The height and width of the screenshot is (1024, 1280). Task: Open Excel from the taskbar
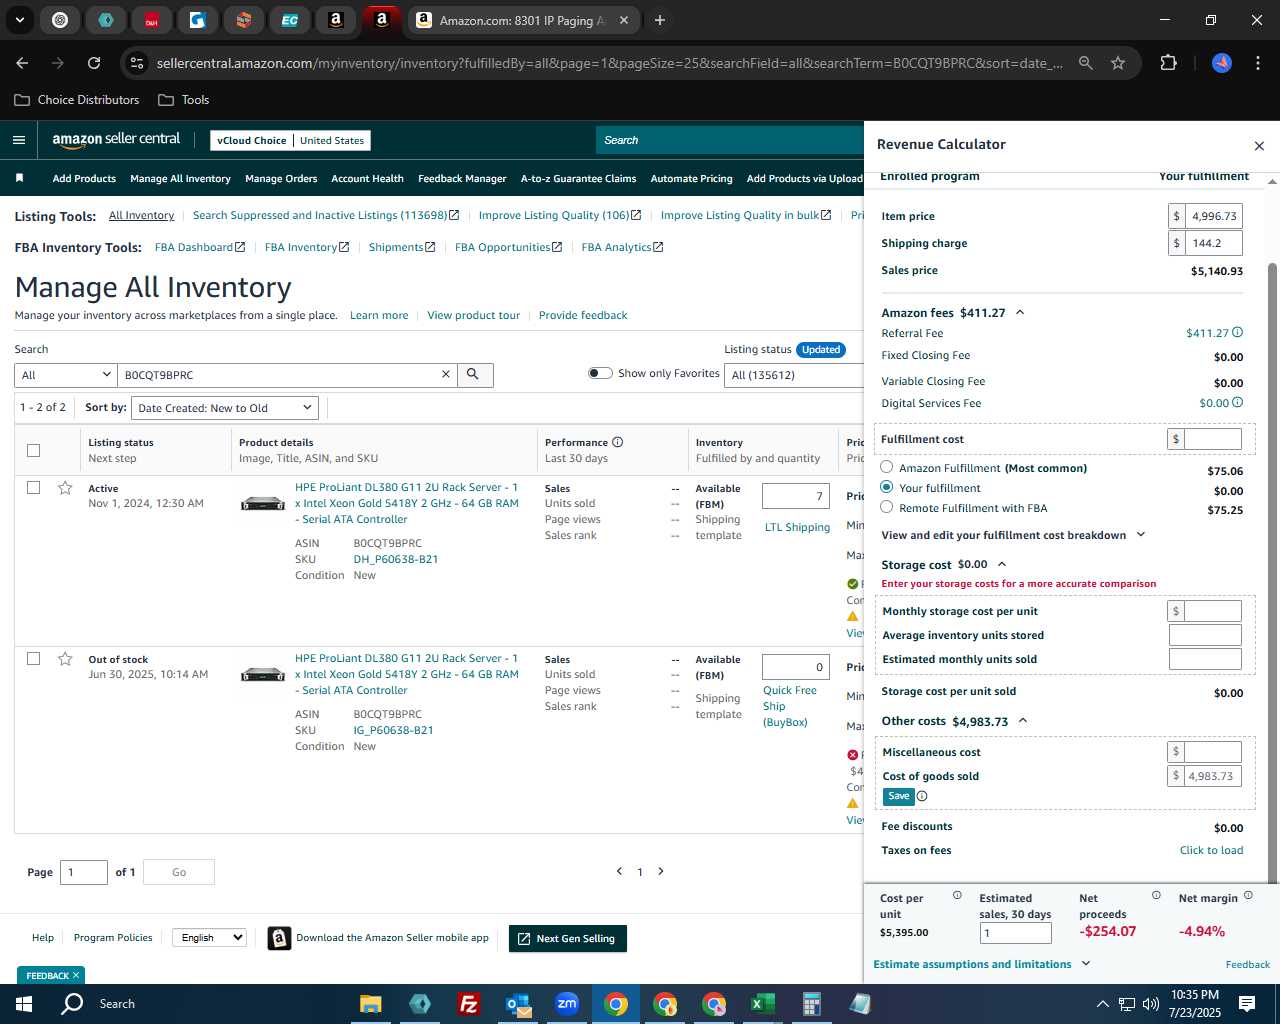coord(762,1004)
